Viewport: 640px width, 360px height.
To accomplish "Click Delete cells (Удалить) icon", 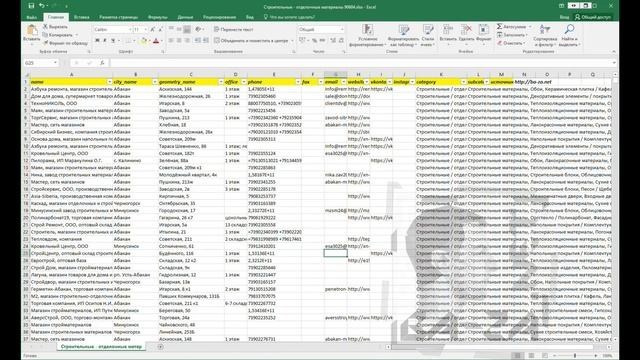I will click(466, 29).
